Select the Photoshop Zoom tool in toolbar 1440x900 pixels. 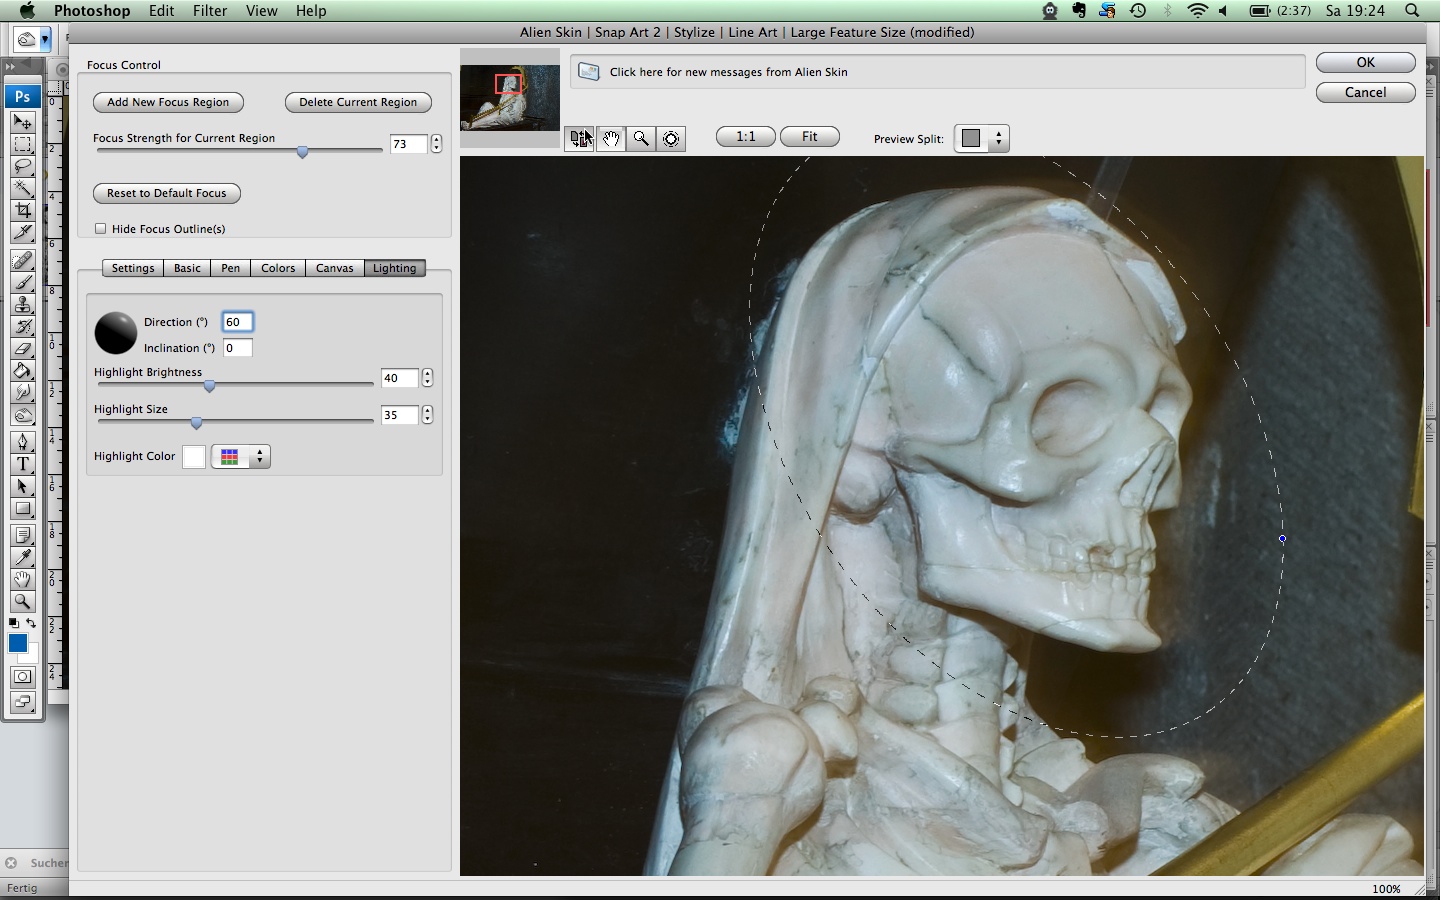tap(22, 602)
